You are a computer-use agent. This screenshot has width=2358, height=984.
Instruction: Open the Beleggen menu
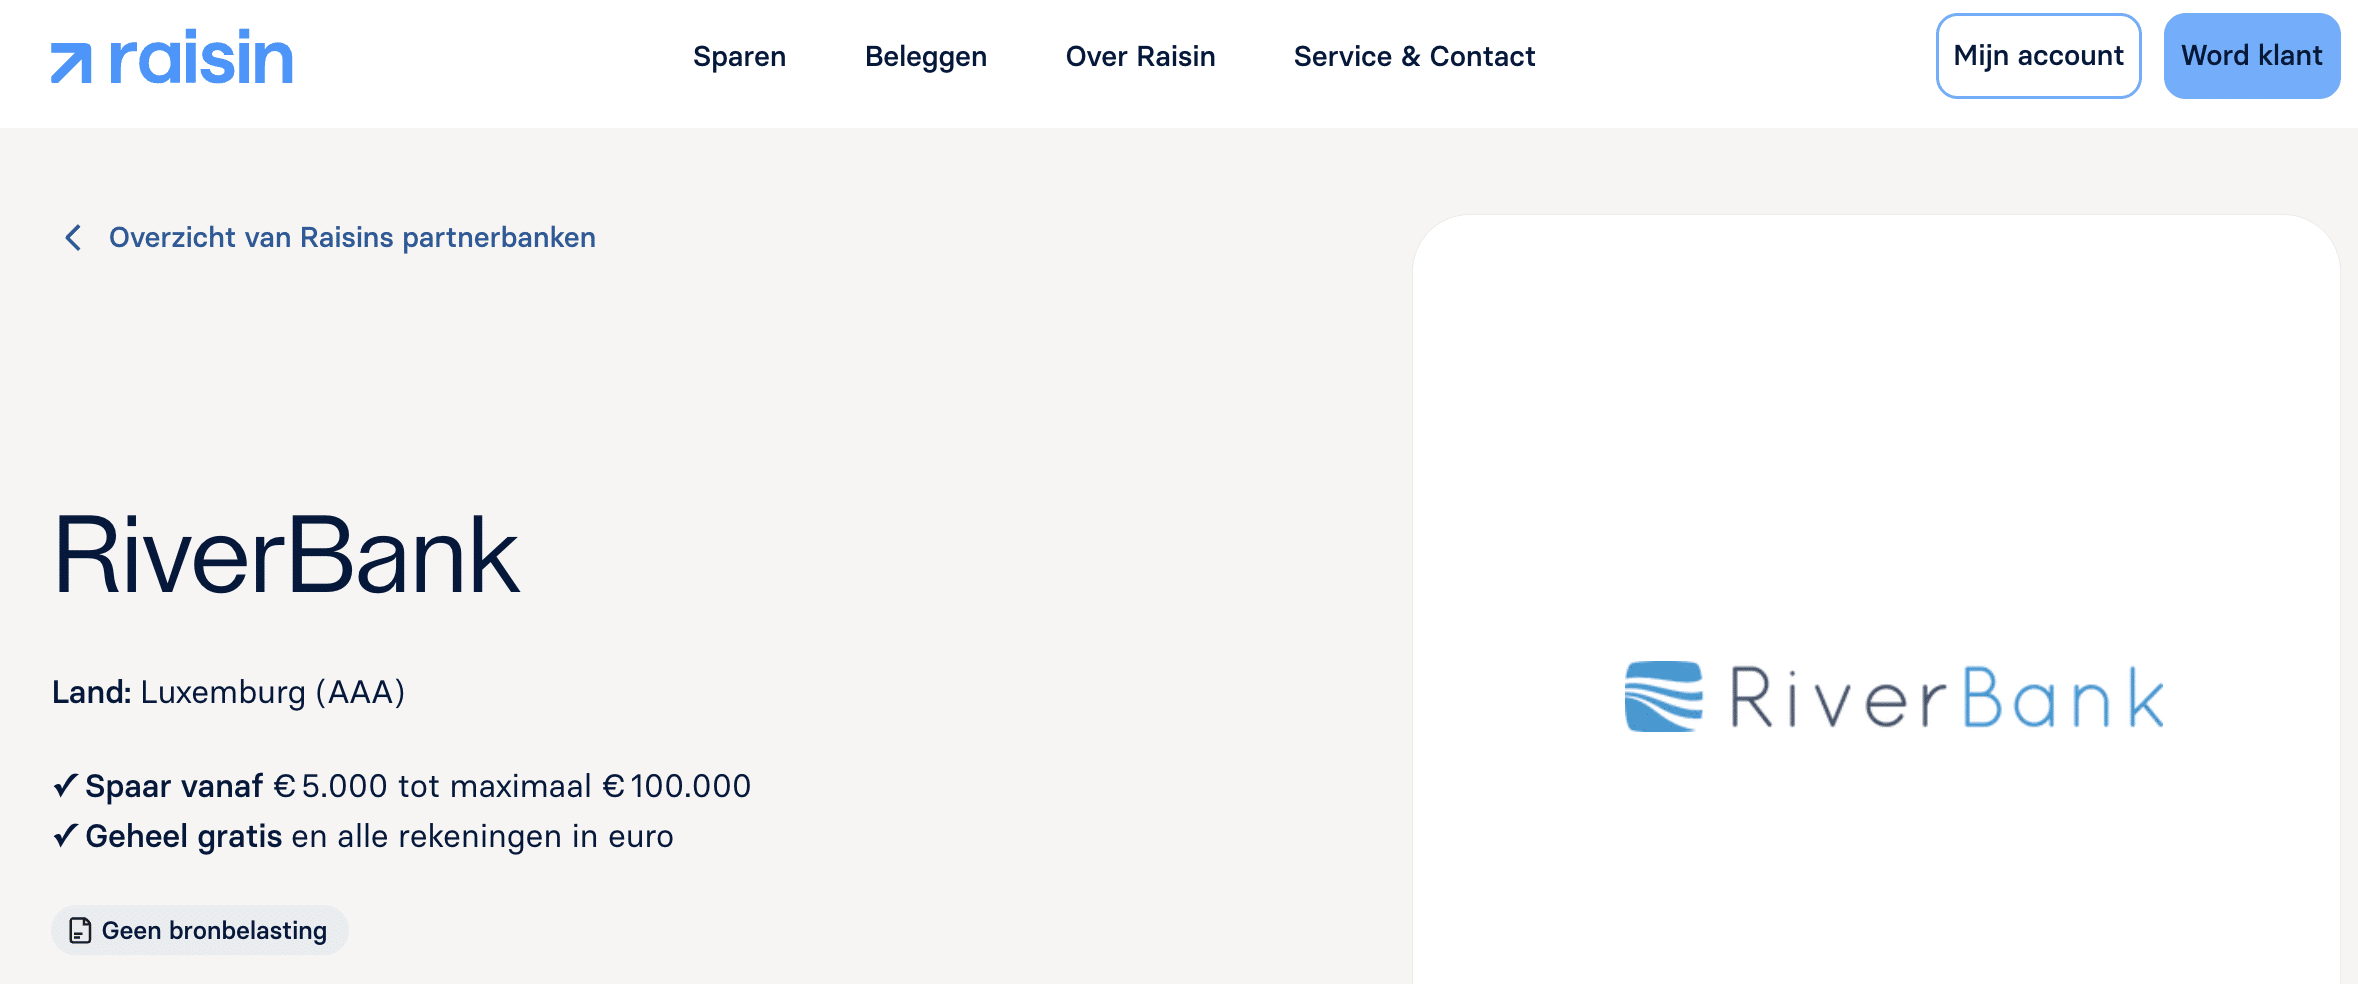tap(925, 57)
